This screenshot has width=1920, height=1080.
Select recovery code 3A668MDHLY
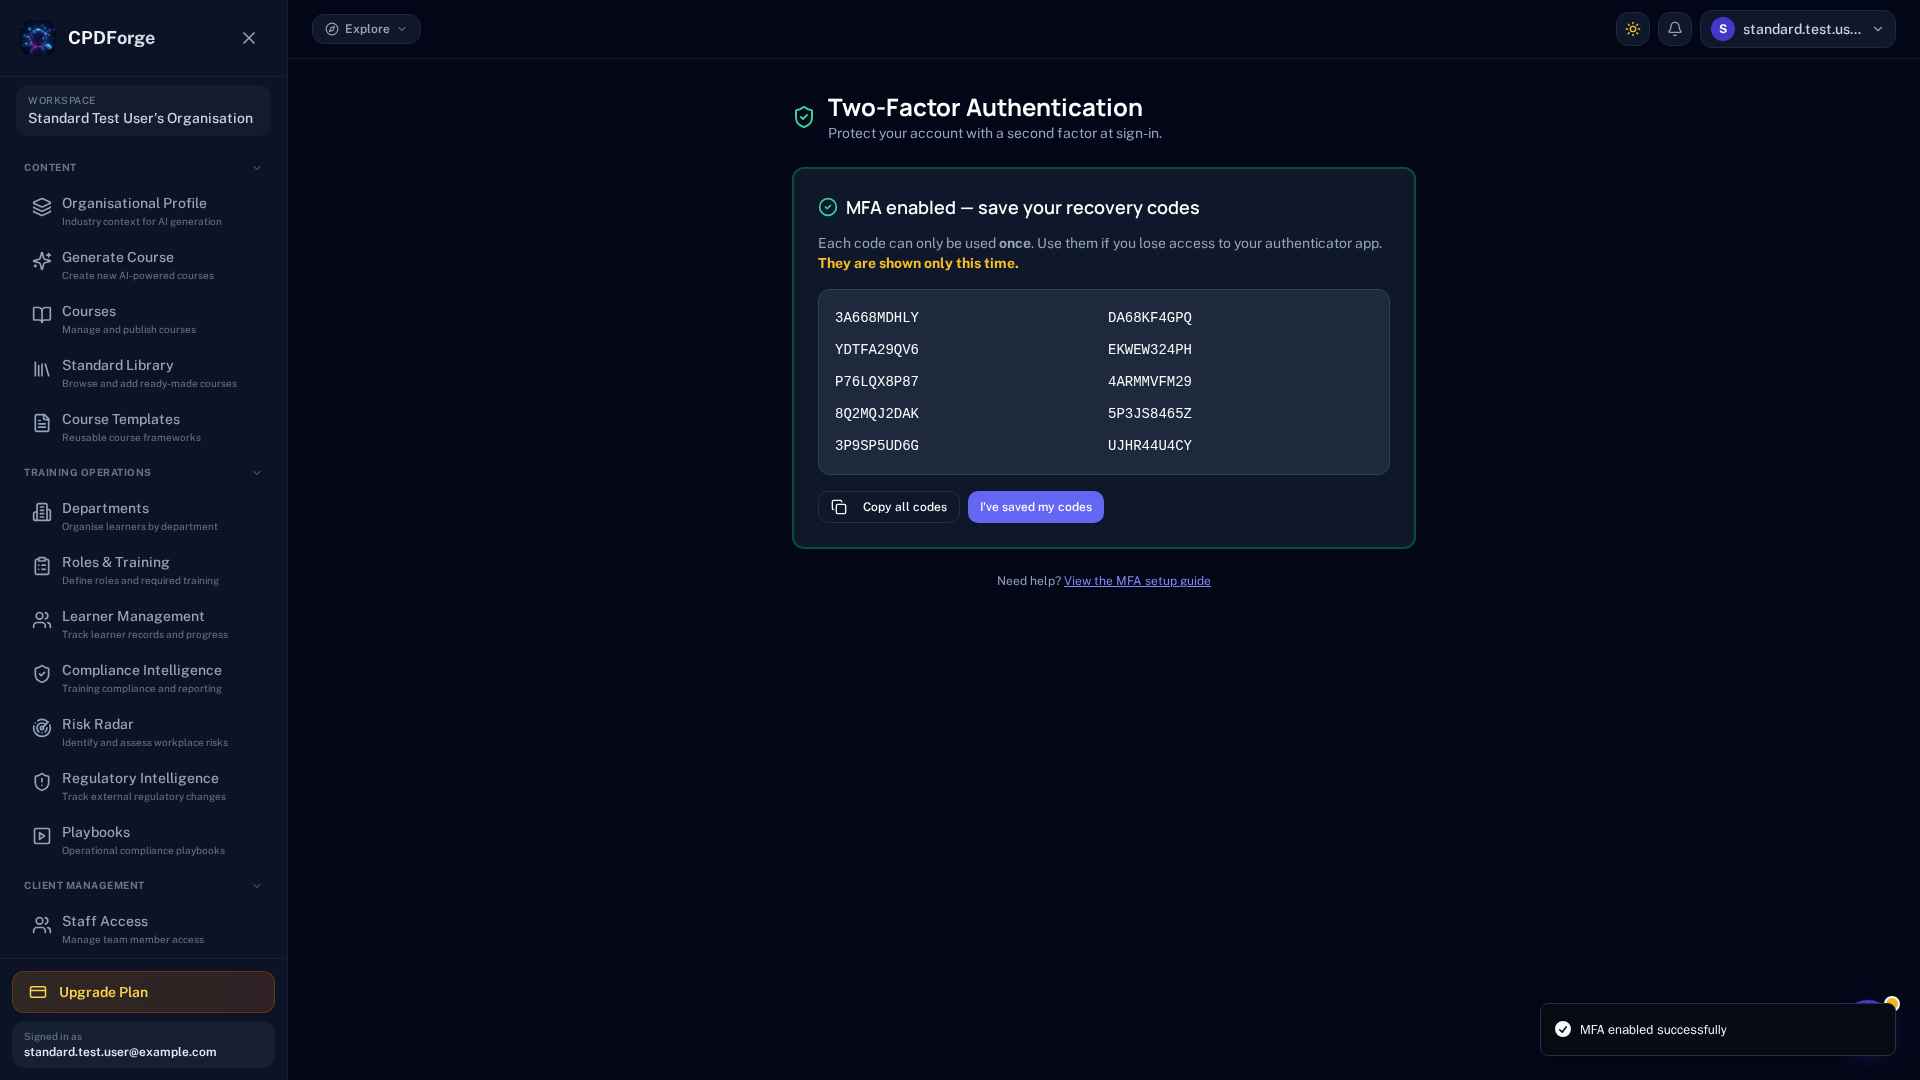point(877,318)
